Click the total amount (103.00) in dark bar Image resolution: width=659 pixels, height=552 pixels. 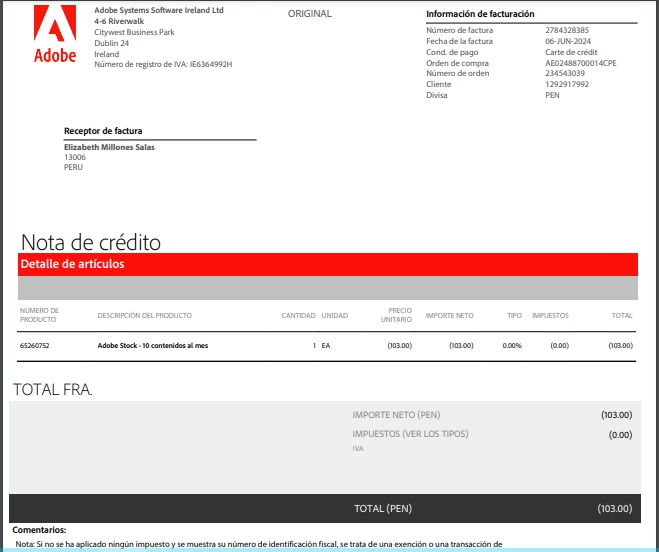pyautogui.click(x=614, y=509)
